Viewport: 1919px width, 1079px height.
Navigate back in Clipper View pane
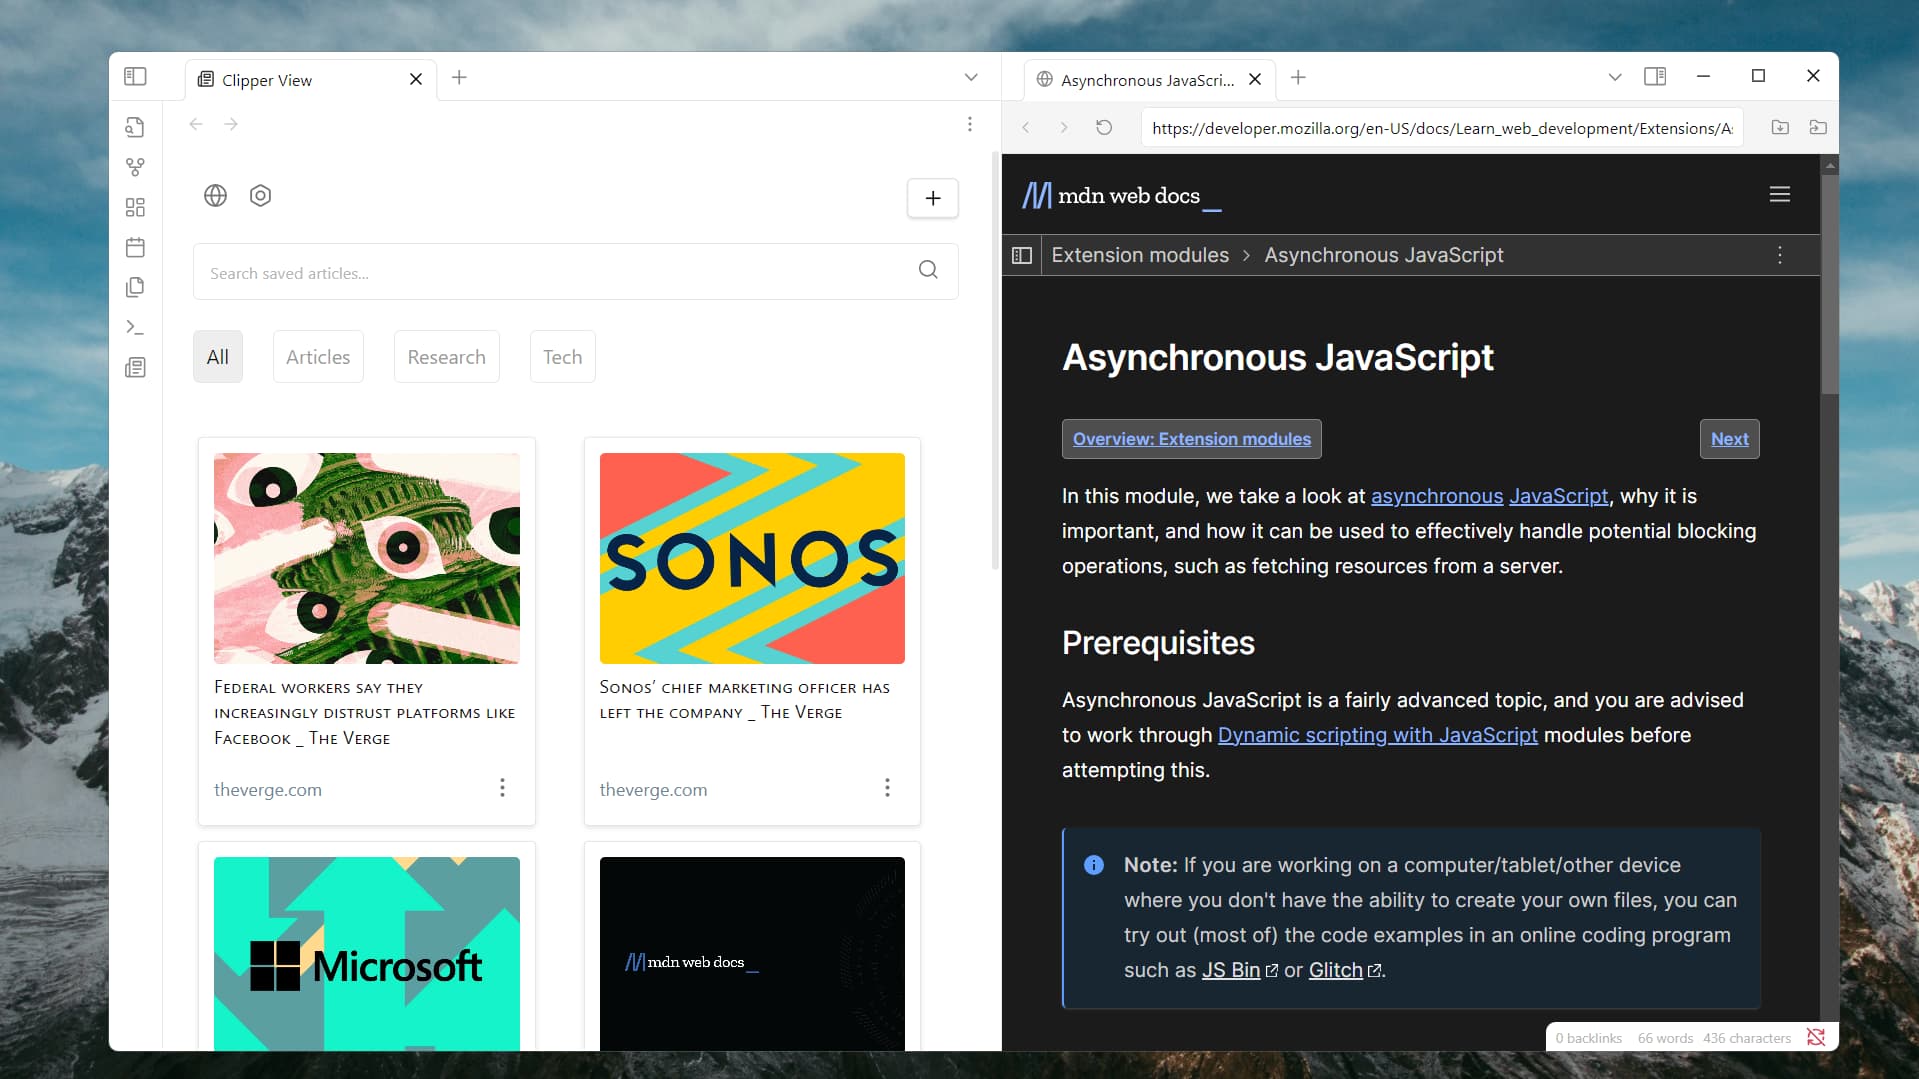coord(196,124)
